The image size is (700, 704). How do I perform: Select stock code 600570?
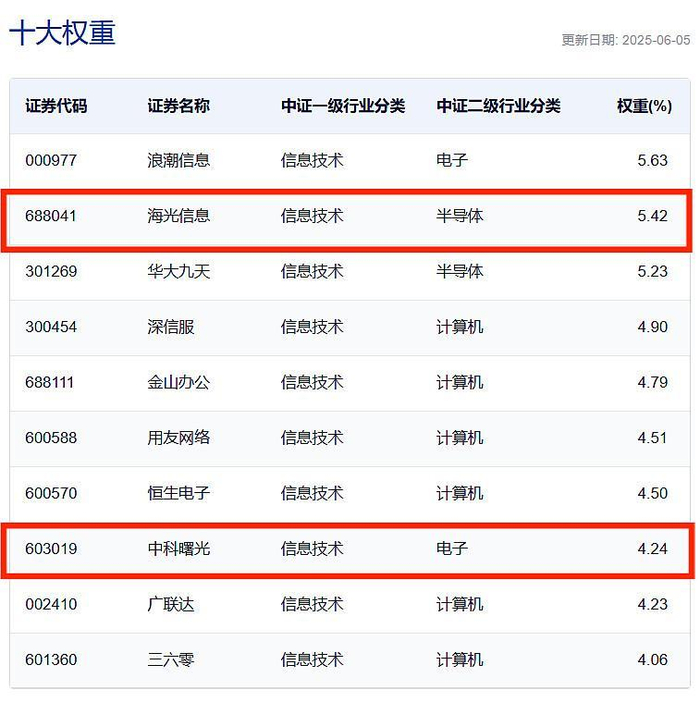pos(51,493)
